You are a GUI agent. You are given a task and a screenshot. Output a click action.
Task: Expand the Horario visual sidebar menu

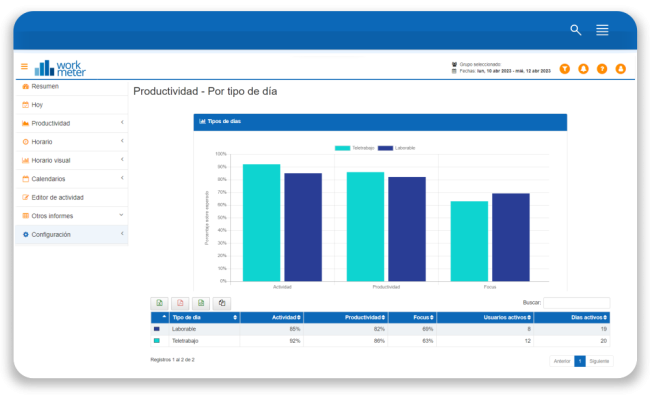tap(122, 160)
